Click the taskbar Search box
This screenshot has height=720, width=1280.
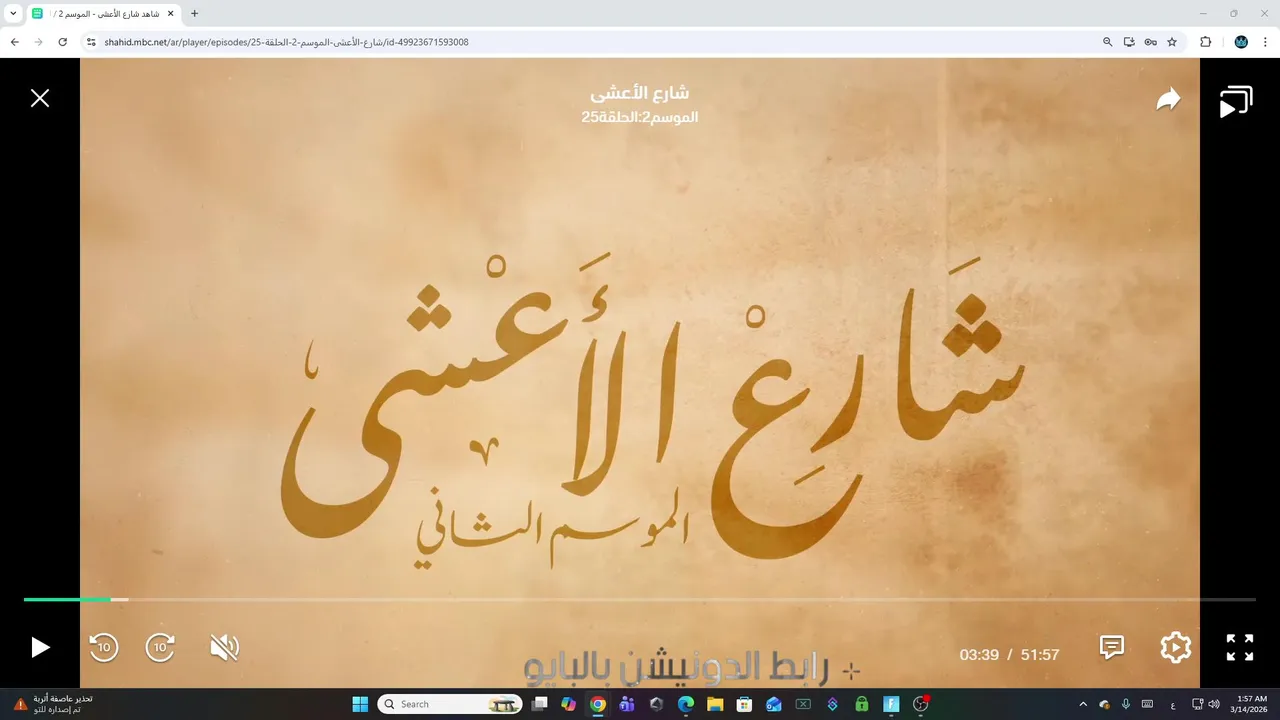pyautogui.click(x=452, y=704)
